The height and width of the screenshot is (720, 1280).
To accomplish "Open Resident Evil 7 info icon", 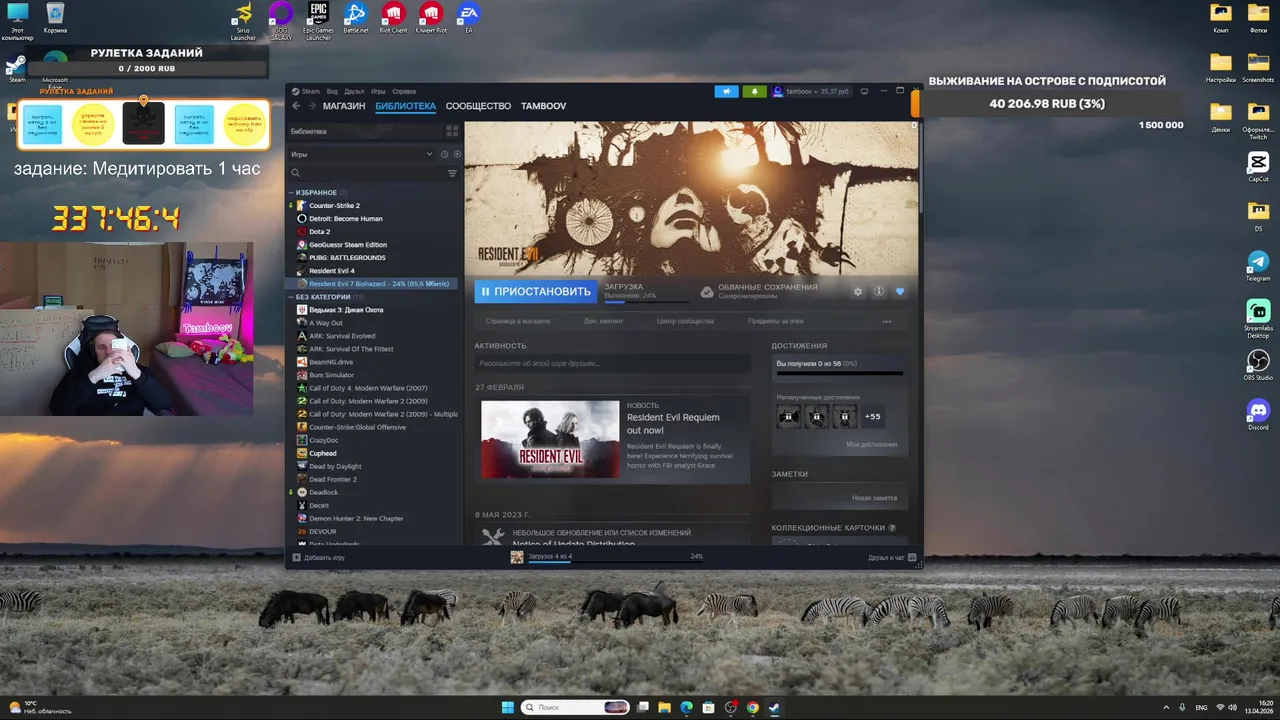I will [878, 292].
